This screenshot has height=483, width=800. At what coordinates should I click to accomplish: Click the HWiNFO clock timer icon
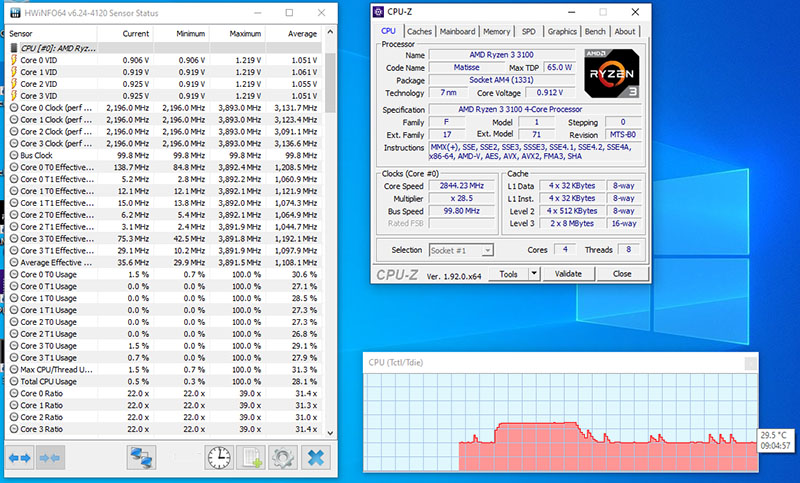click(219, 457)
